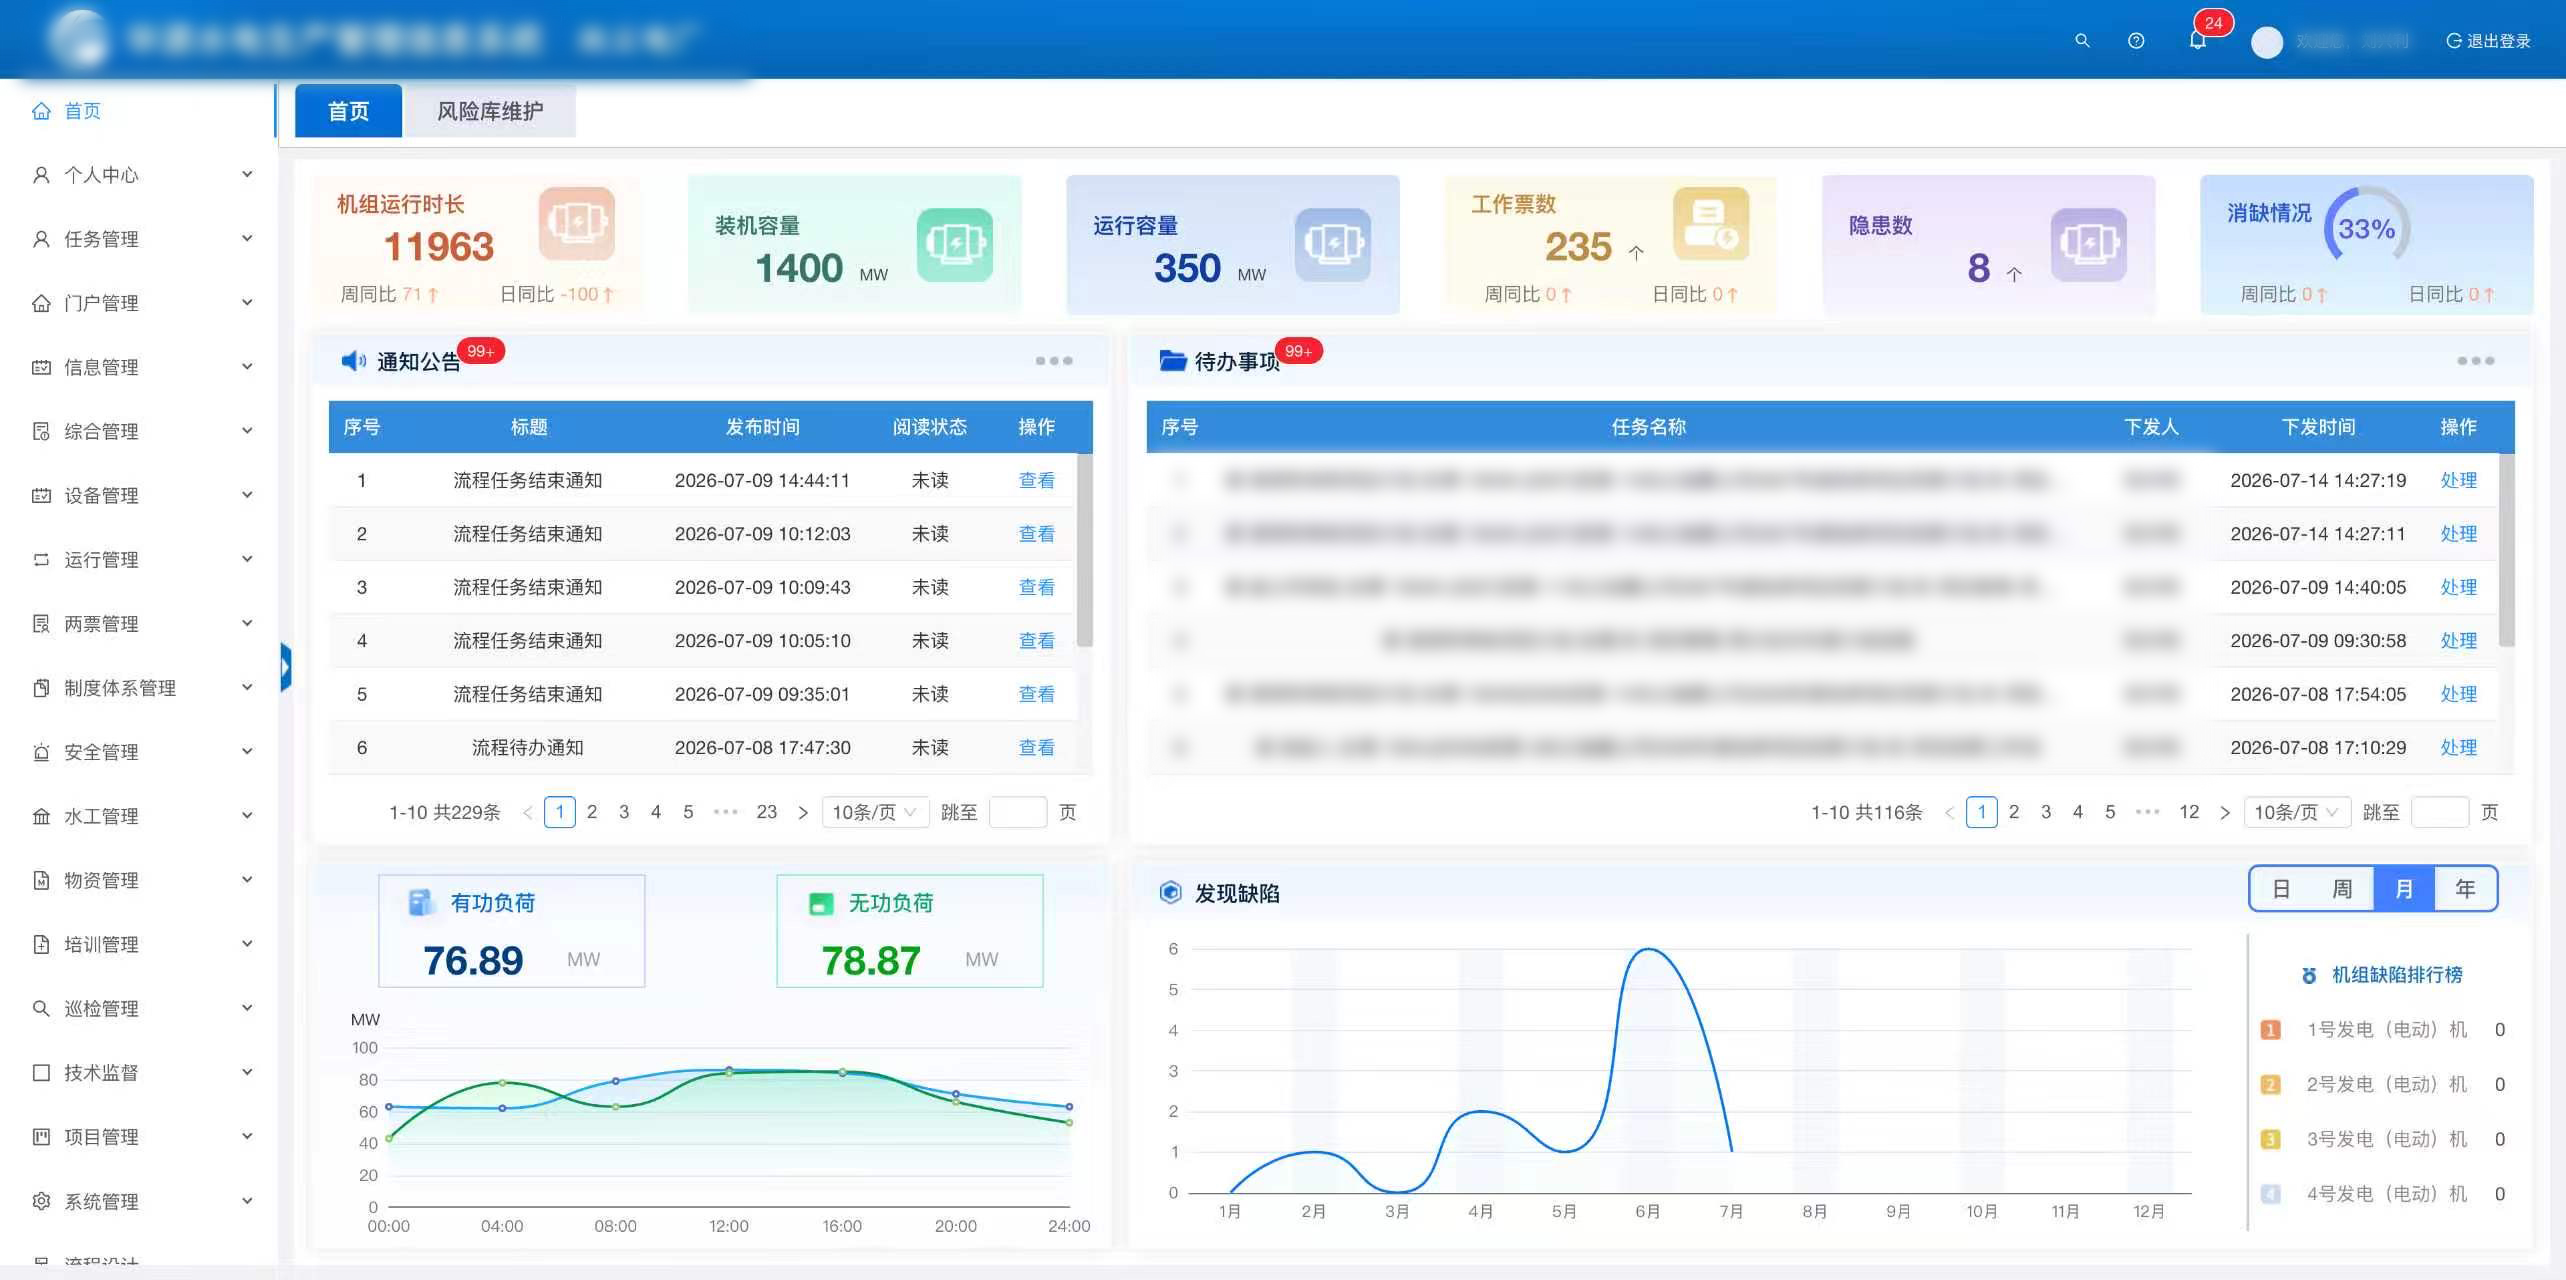This screenshot has width=2566, height=1280.
Task: Click the 消缺情况 33% progress ring
Action: (2366, 229)
